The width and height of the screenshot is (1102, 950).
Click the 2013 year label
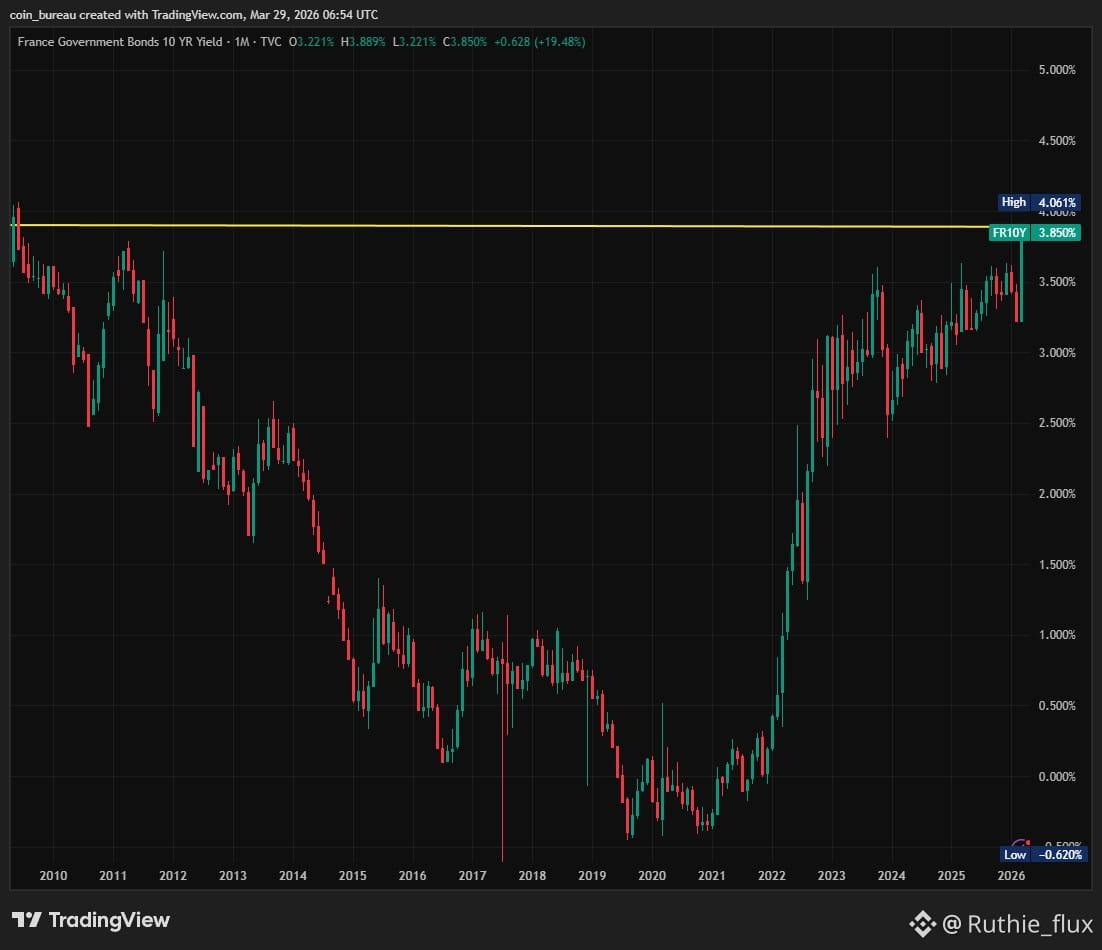(x=233, y=876)
